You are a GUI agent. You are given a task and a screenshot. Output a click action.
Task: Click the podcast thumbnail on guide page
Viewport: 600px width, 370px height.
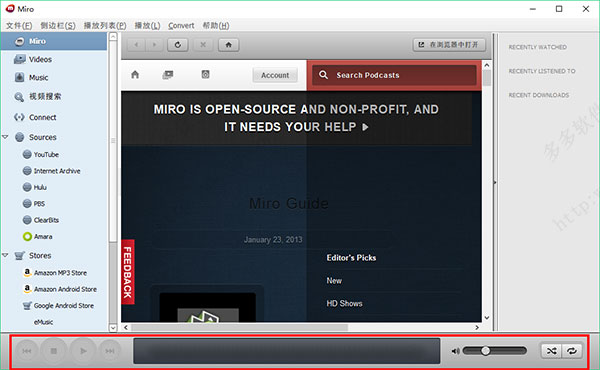[x=208, y=307]
